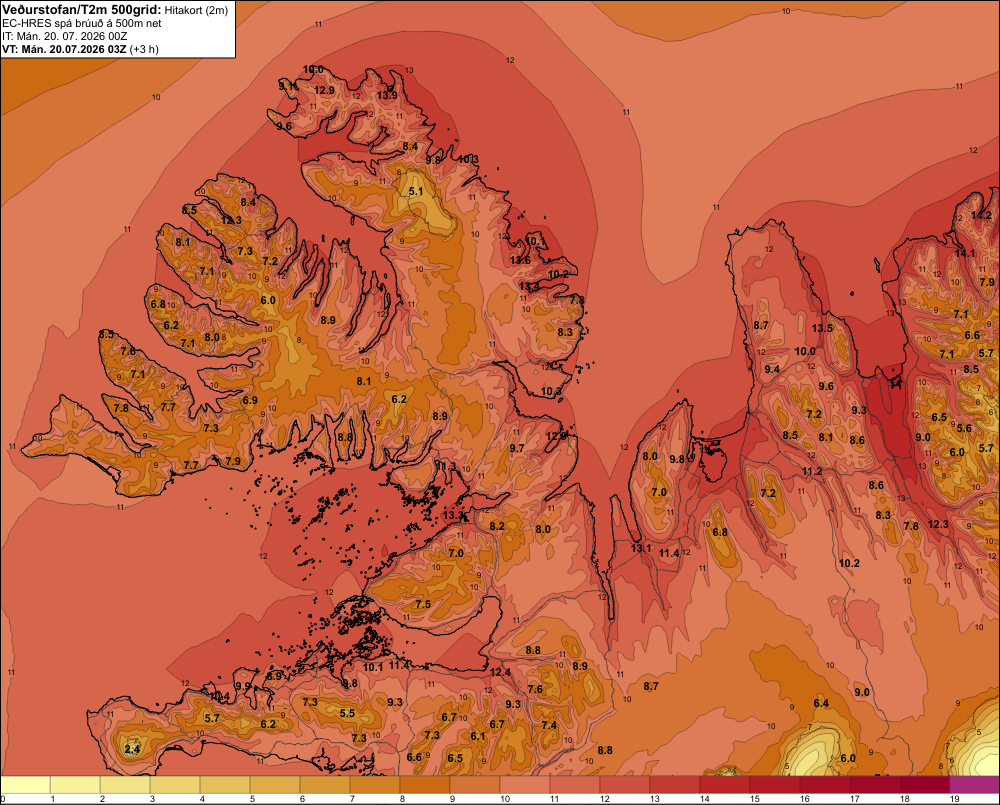Click the 6.0 label in Westfjords
This screenshot has height=805, width=1000.
click(x=268, y=300)
